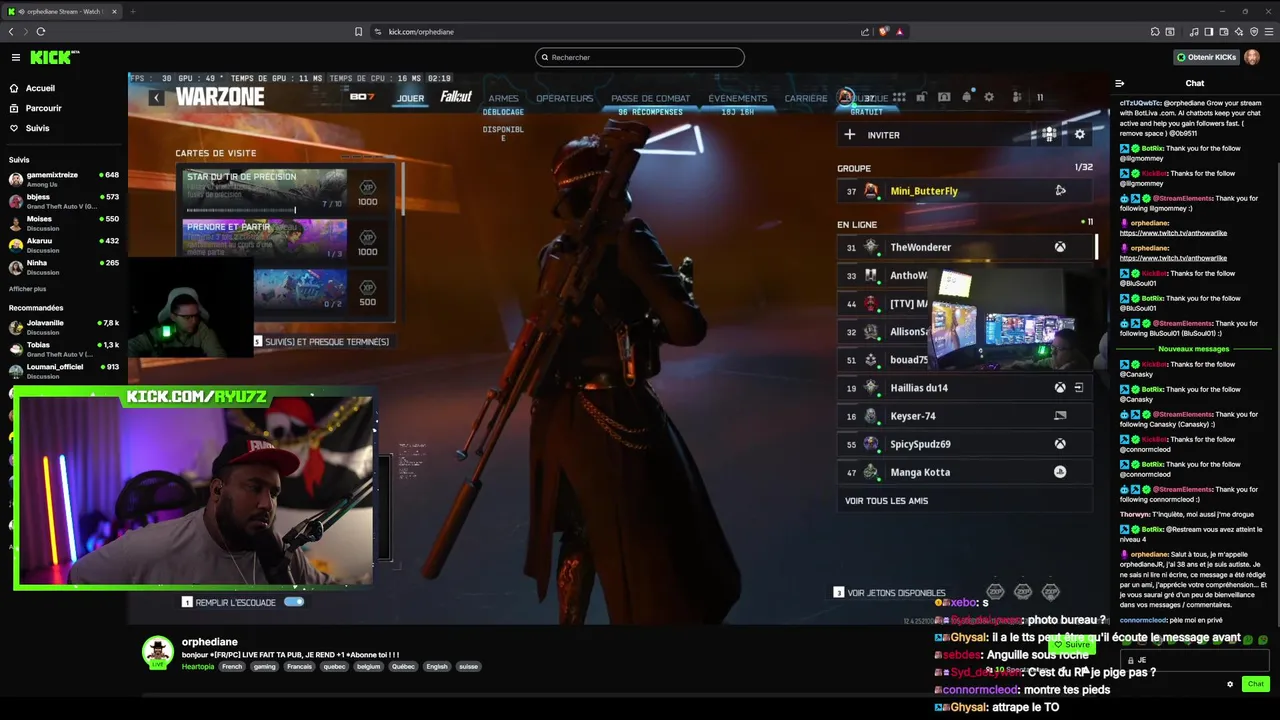This screenshot has width=1280, height=720.
Task: Open social panel gear settings icon
Action: click(1079, 134)
